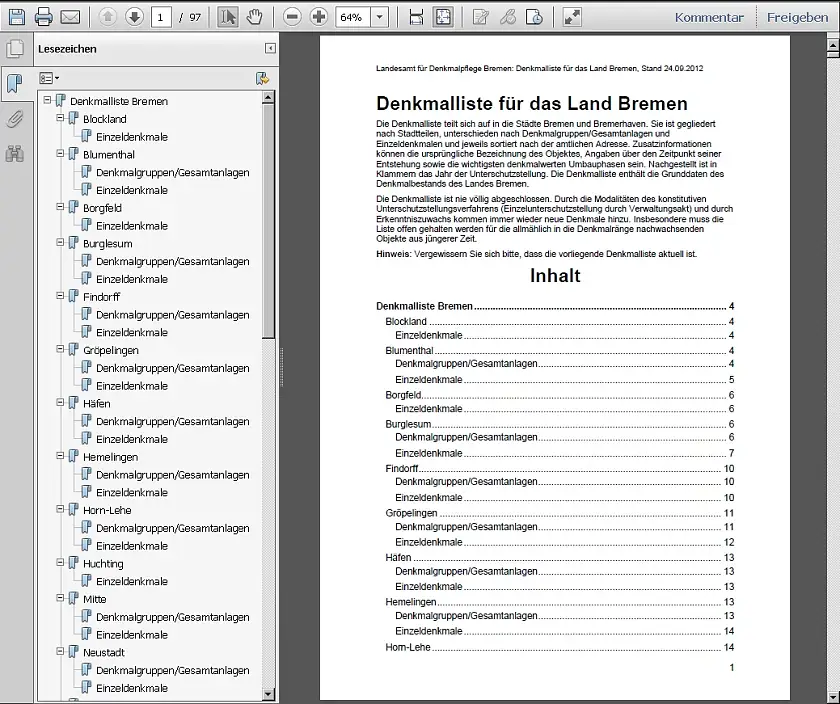This screenshot has width=840, height=704.
Task: Open the zoom percentage dropdown arrow
Action: point(379,17)
